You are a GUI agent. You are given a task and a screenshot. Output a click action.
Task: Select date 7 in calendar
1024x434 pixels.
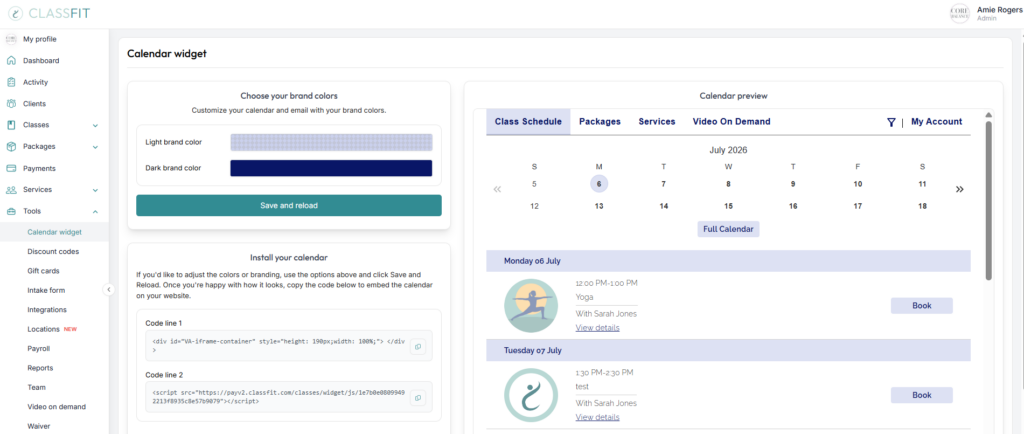point(664,184)
